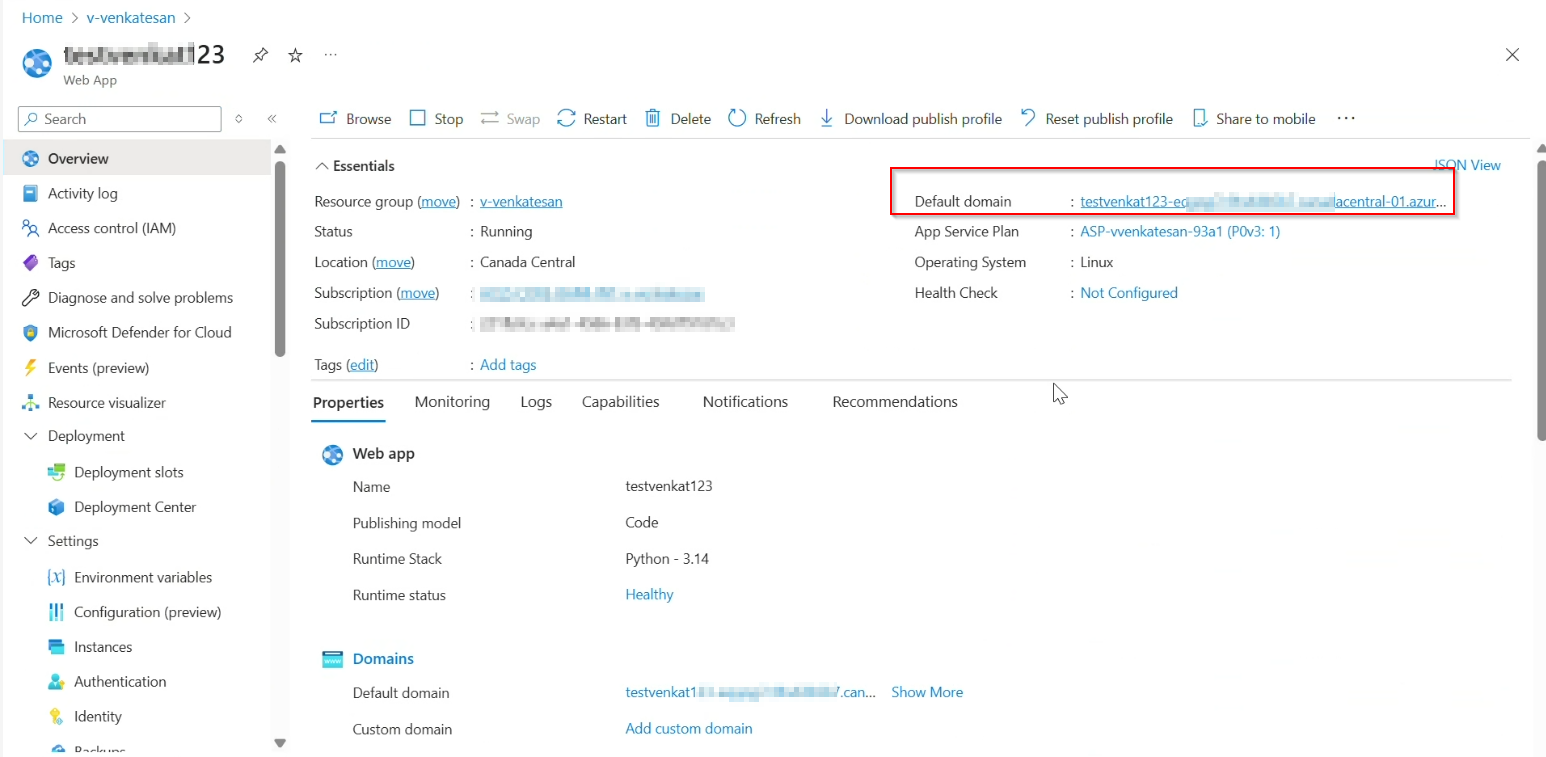
Task: Click the expand/collapse diamond next to Search
Action: tap(238, 118)
